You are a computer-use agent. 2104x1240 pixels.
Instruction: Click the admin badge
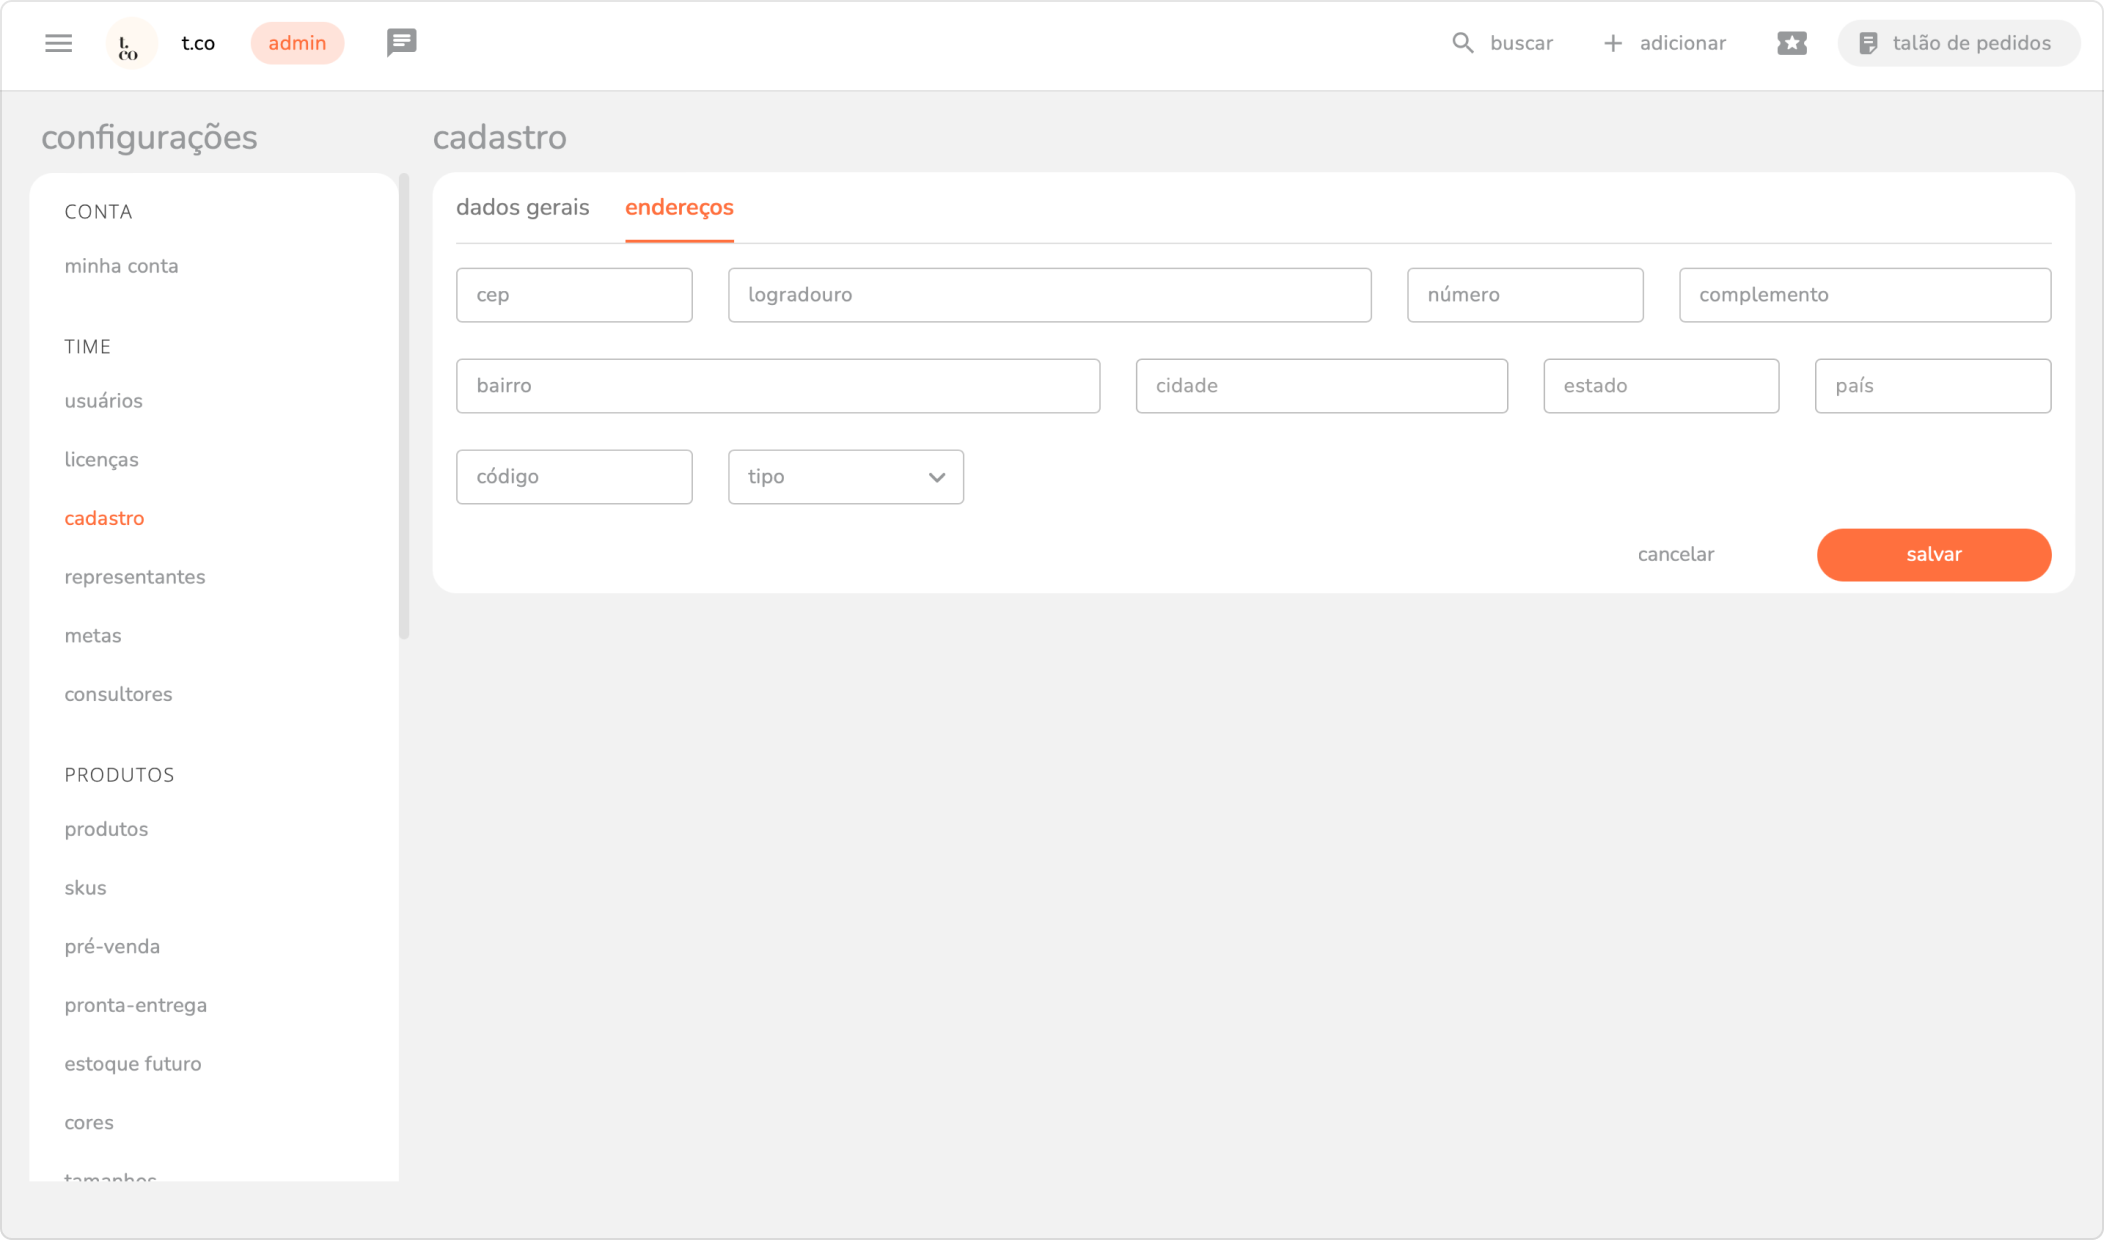pyautogui.click(x=297, y=43)
